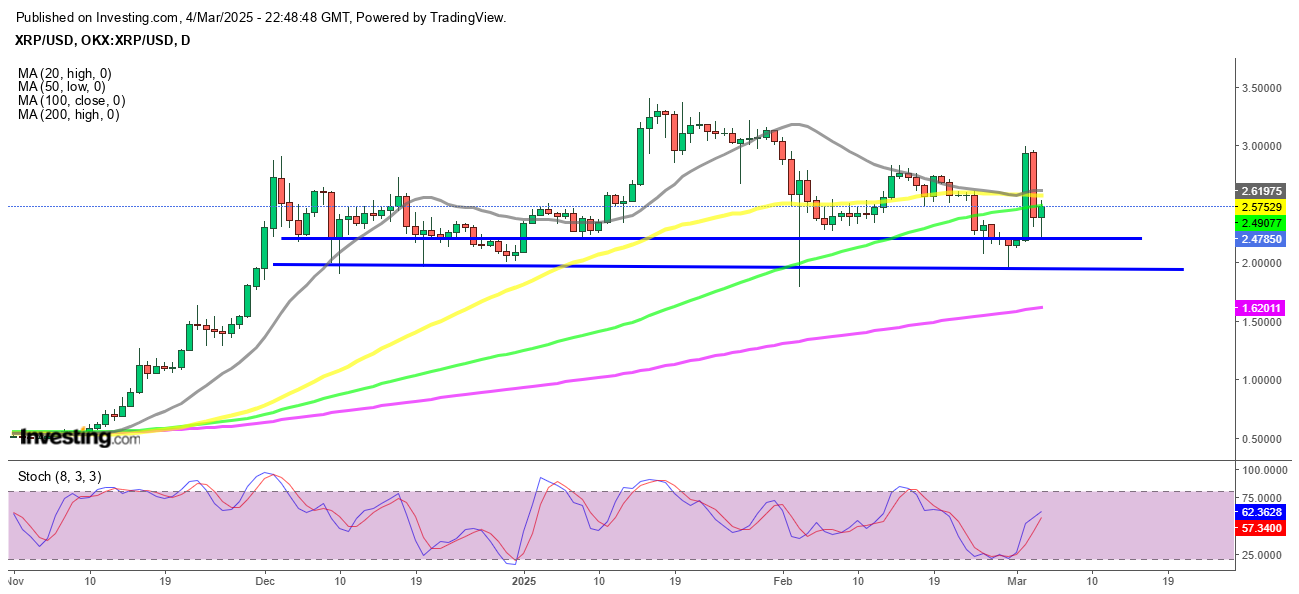Select the MA (20, high, 0) indicator label
The height and width of the screenshot is (594, 1299).
(65, 73)
